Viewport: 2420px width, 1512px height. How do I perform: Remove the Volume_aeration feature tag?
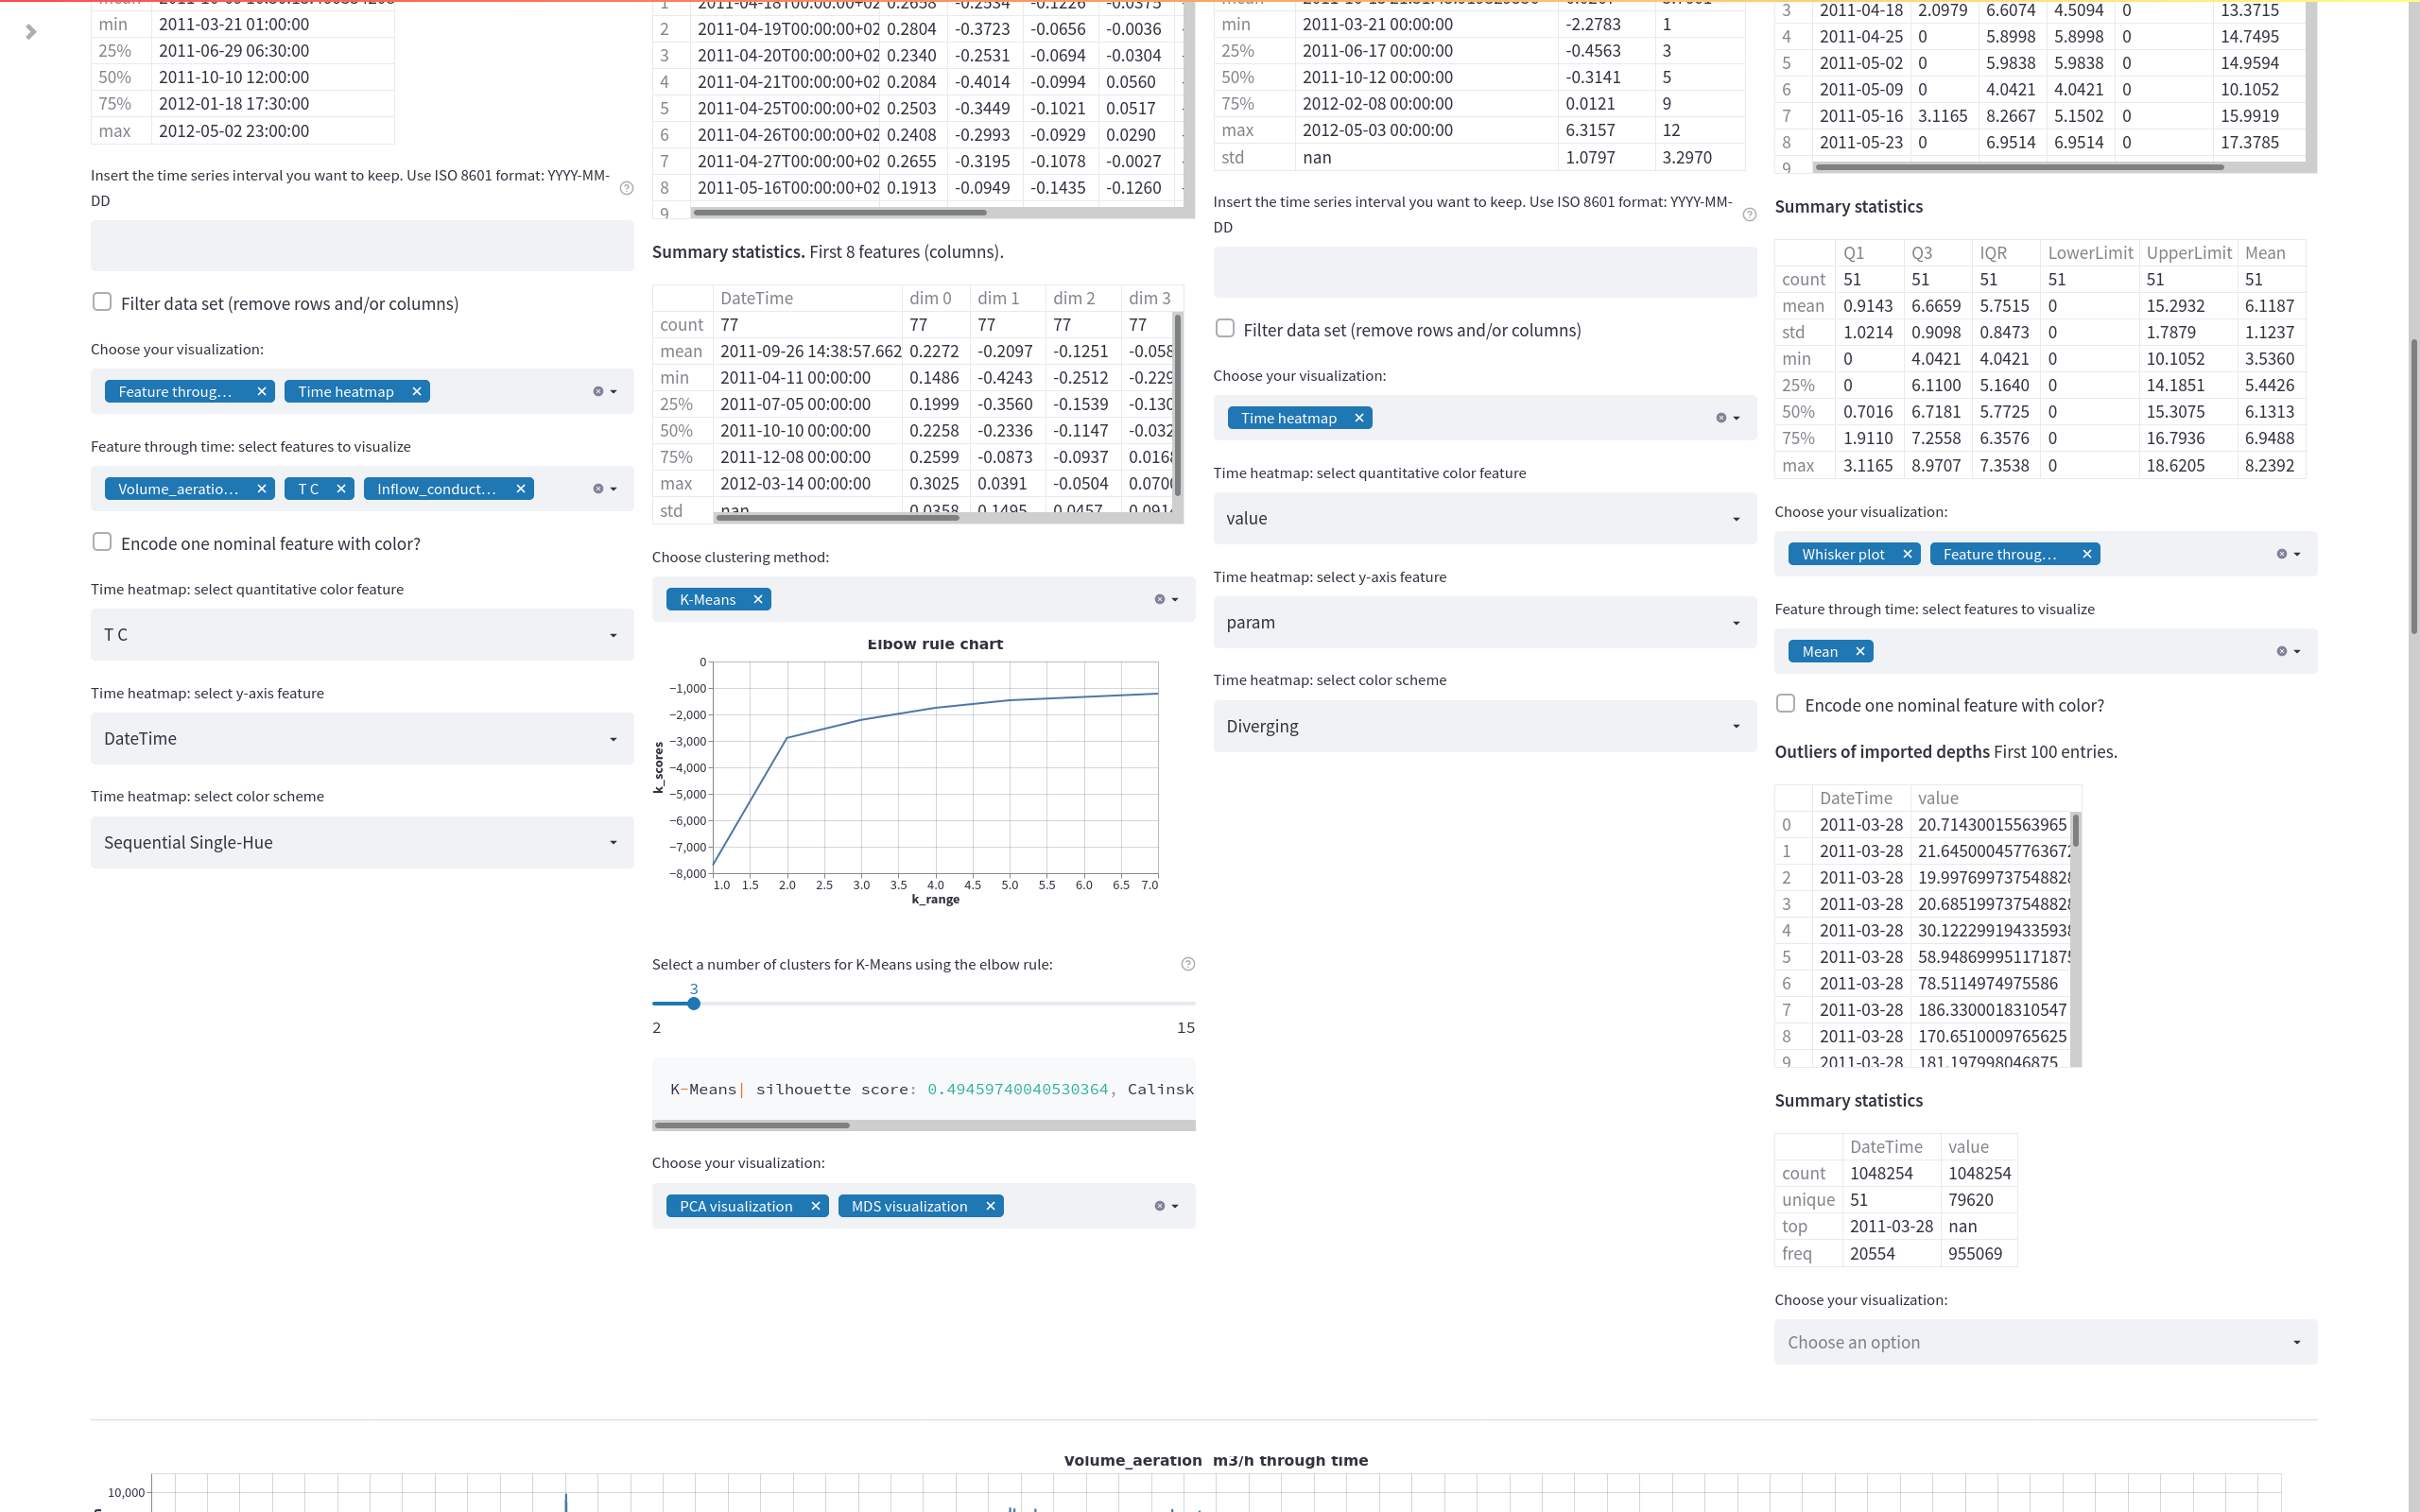point(261,489)
